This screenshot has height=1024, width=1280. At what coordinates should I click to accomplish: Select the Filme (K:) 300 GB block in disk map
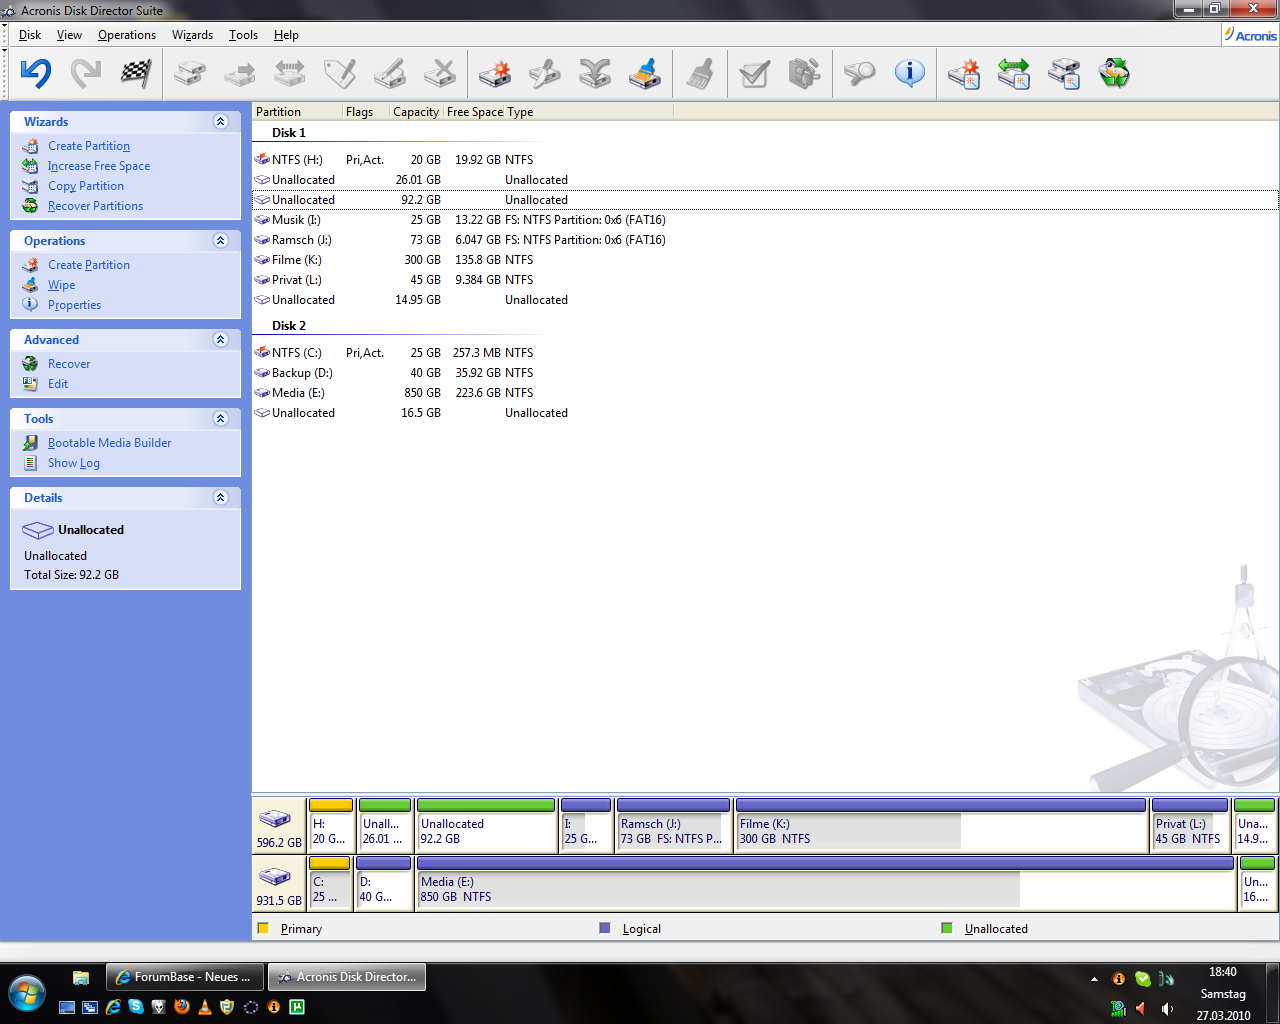(x=941, y=825)
